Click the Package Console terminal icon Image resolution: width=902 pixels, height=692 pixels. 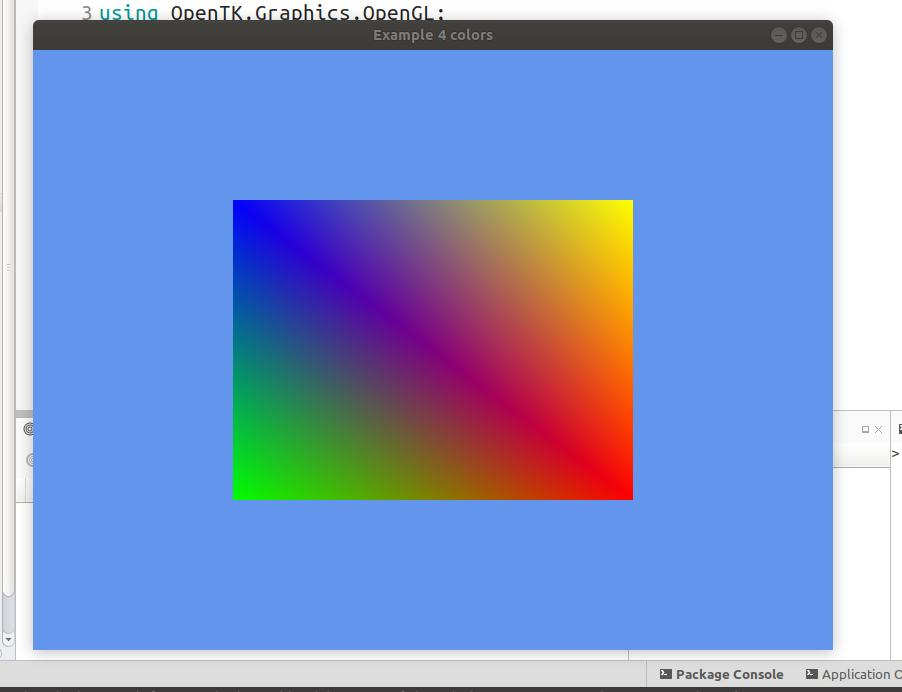pos(666,675)
